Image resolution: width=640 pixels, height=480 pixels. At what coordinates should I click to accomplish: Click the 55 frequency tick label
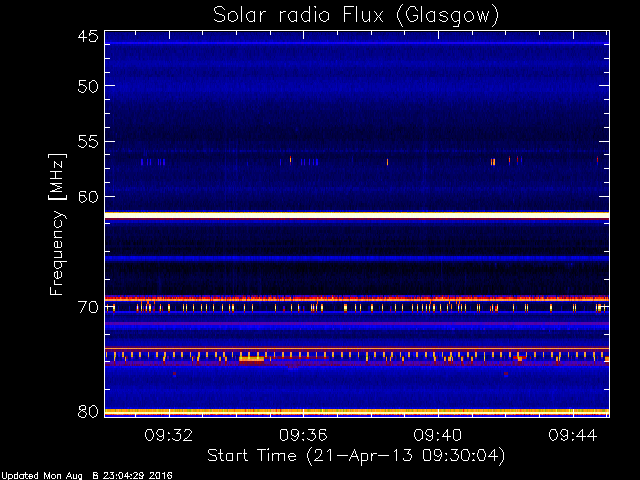[88, 142]
